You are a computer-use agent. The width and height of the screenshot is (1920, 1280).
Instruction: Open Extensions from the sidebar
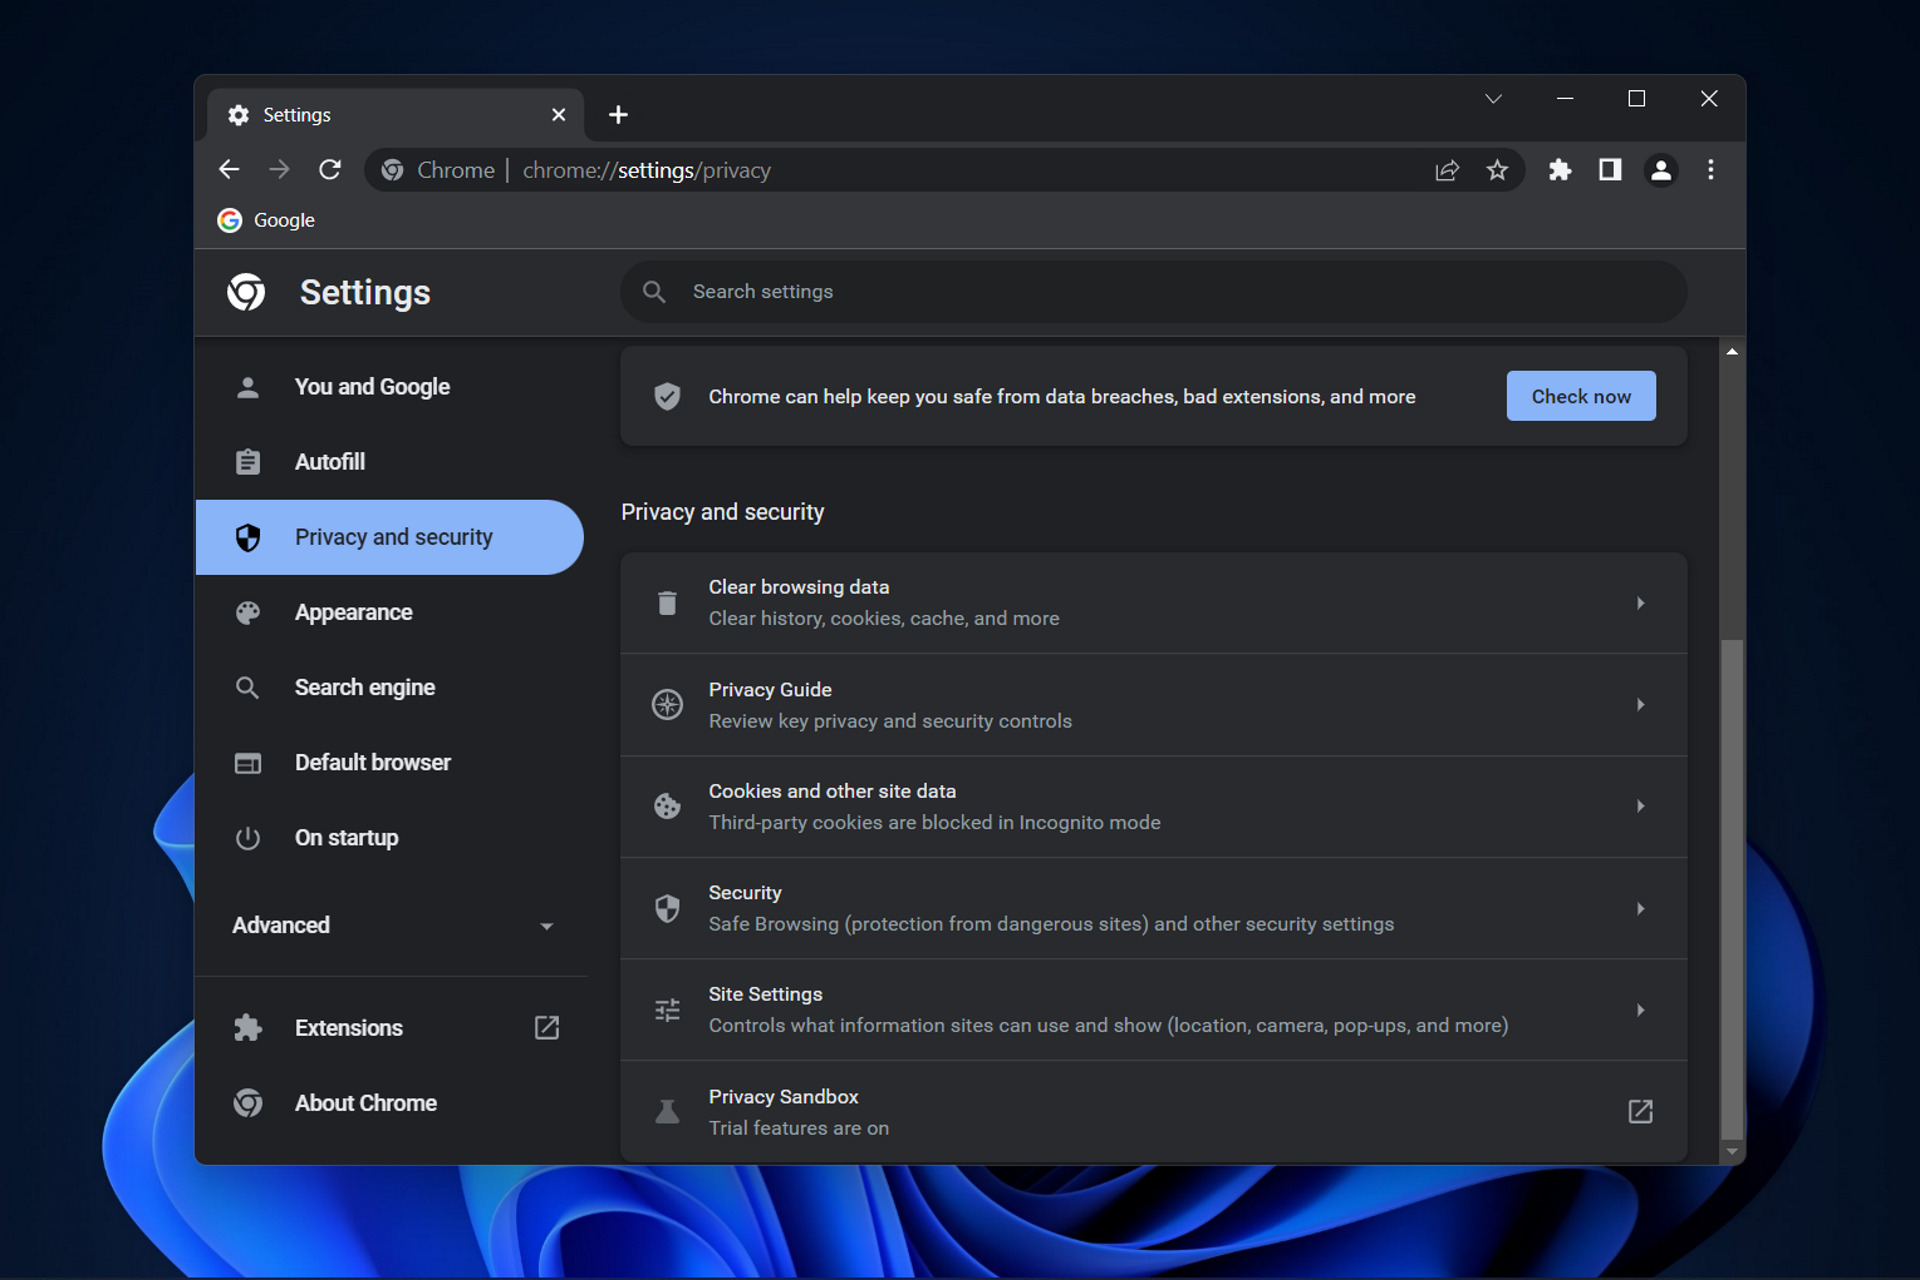click(390, 1027)
